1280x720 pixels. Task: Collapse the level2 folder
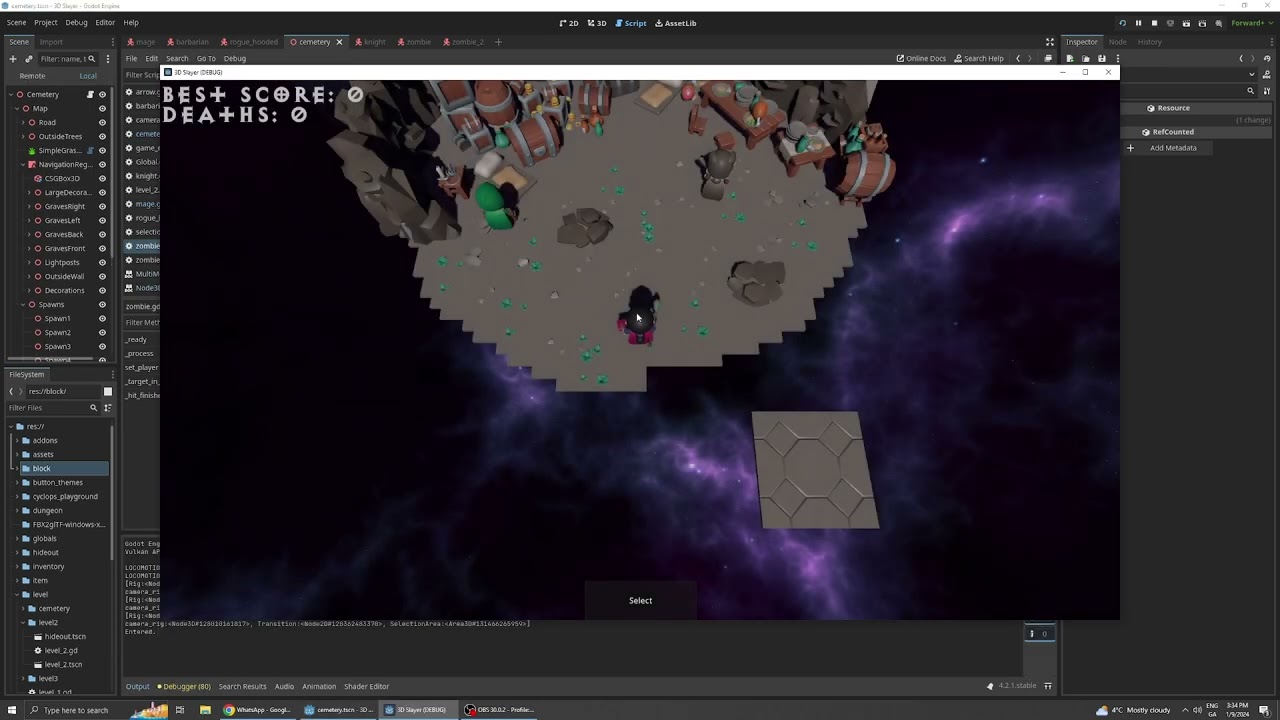[x=23, y=622]
